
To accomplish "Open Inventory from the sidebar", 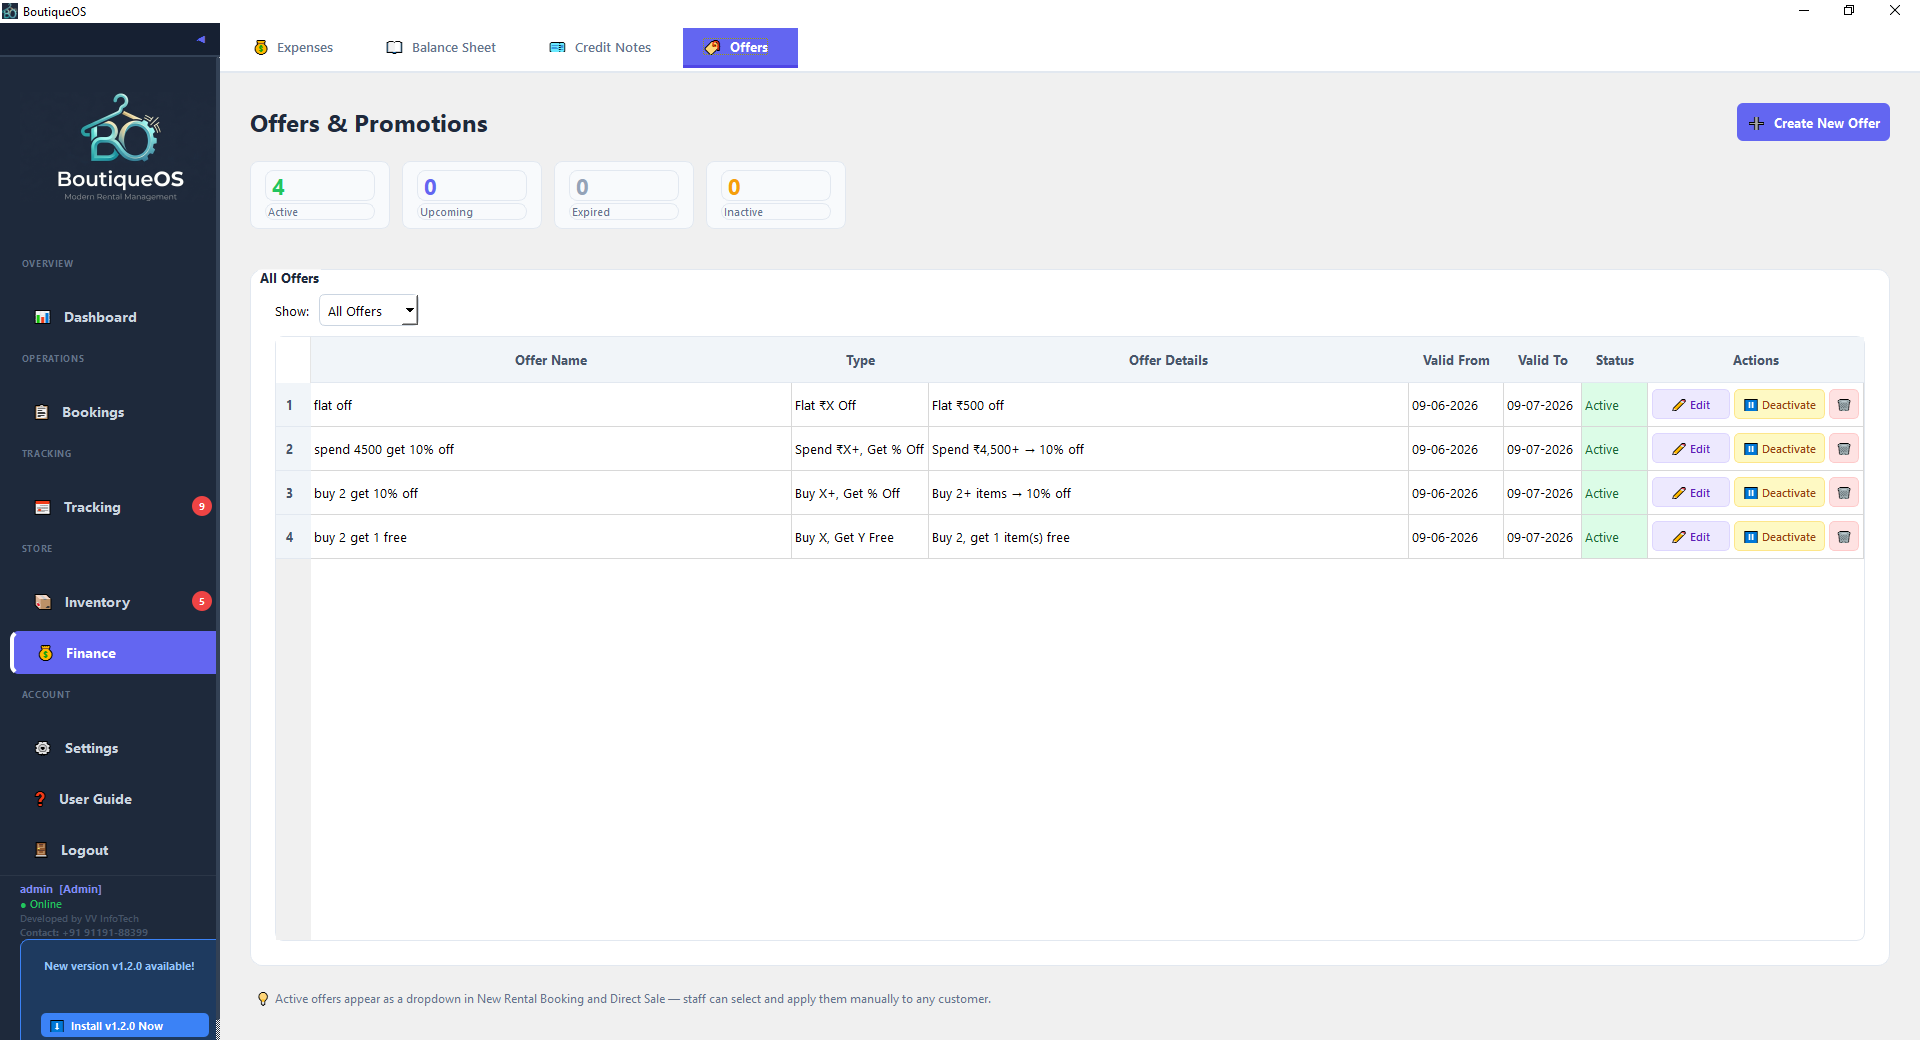I will tap(113, 602).
